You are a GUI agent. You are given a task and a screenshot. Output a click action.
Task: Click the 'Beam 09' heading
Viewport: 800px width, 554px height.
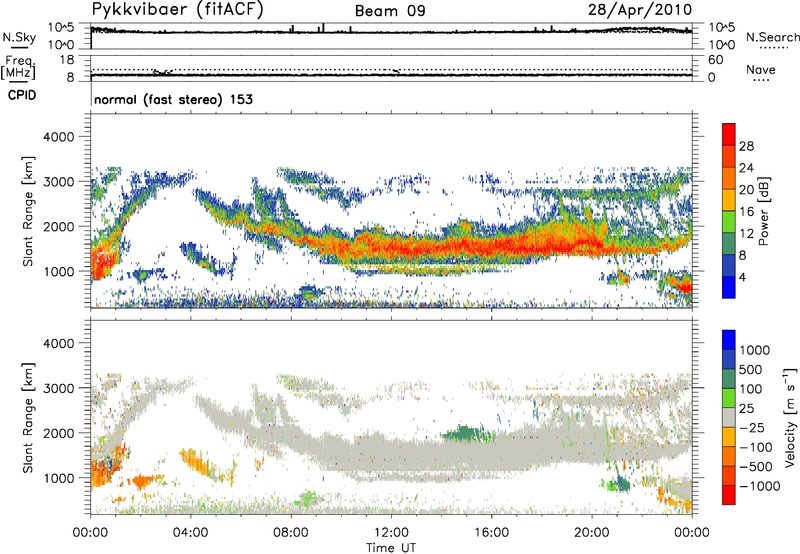pos(390,11)
